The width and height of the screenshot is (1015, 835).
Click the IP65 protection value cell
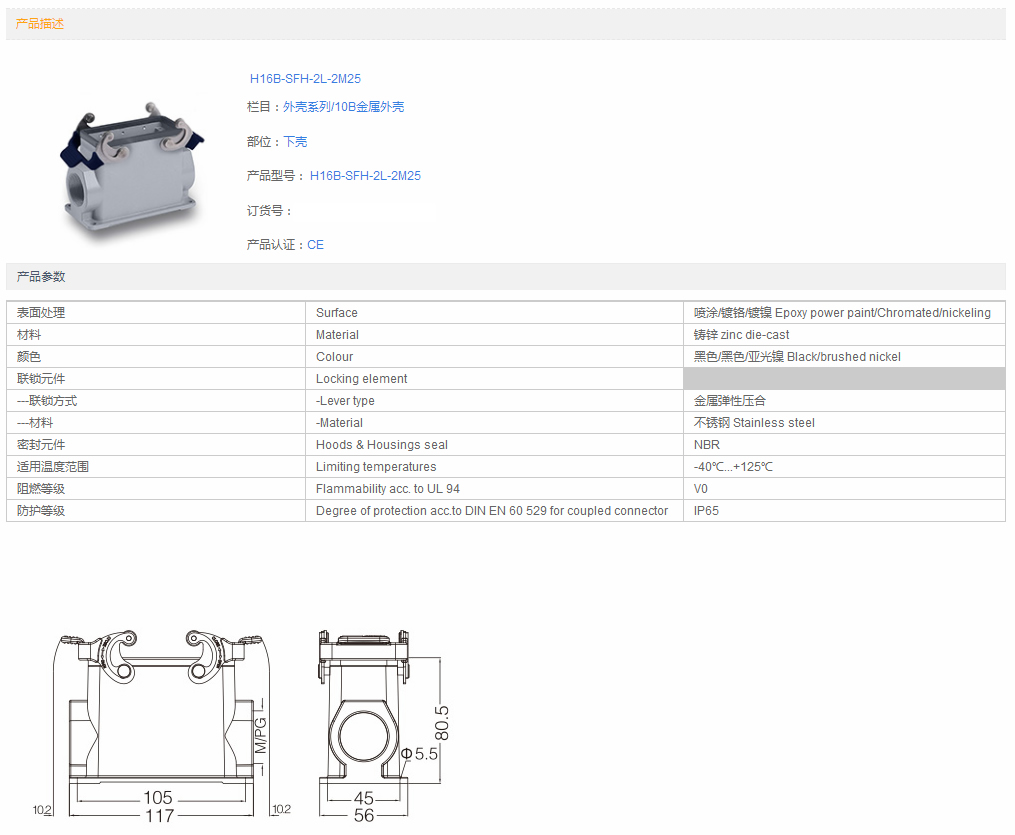pyautogui.click(x=706, y=511)
